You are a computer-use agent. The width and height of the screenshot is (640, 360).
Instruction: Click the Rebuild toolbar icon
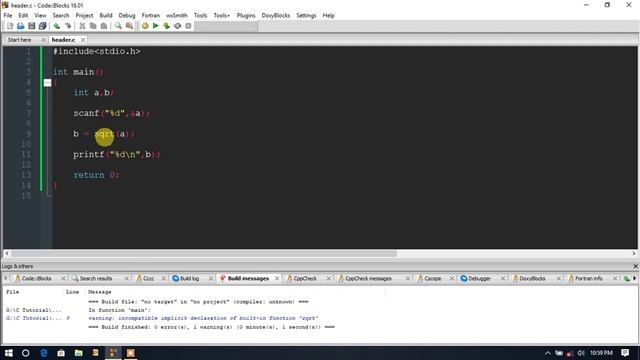[178, 26]
